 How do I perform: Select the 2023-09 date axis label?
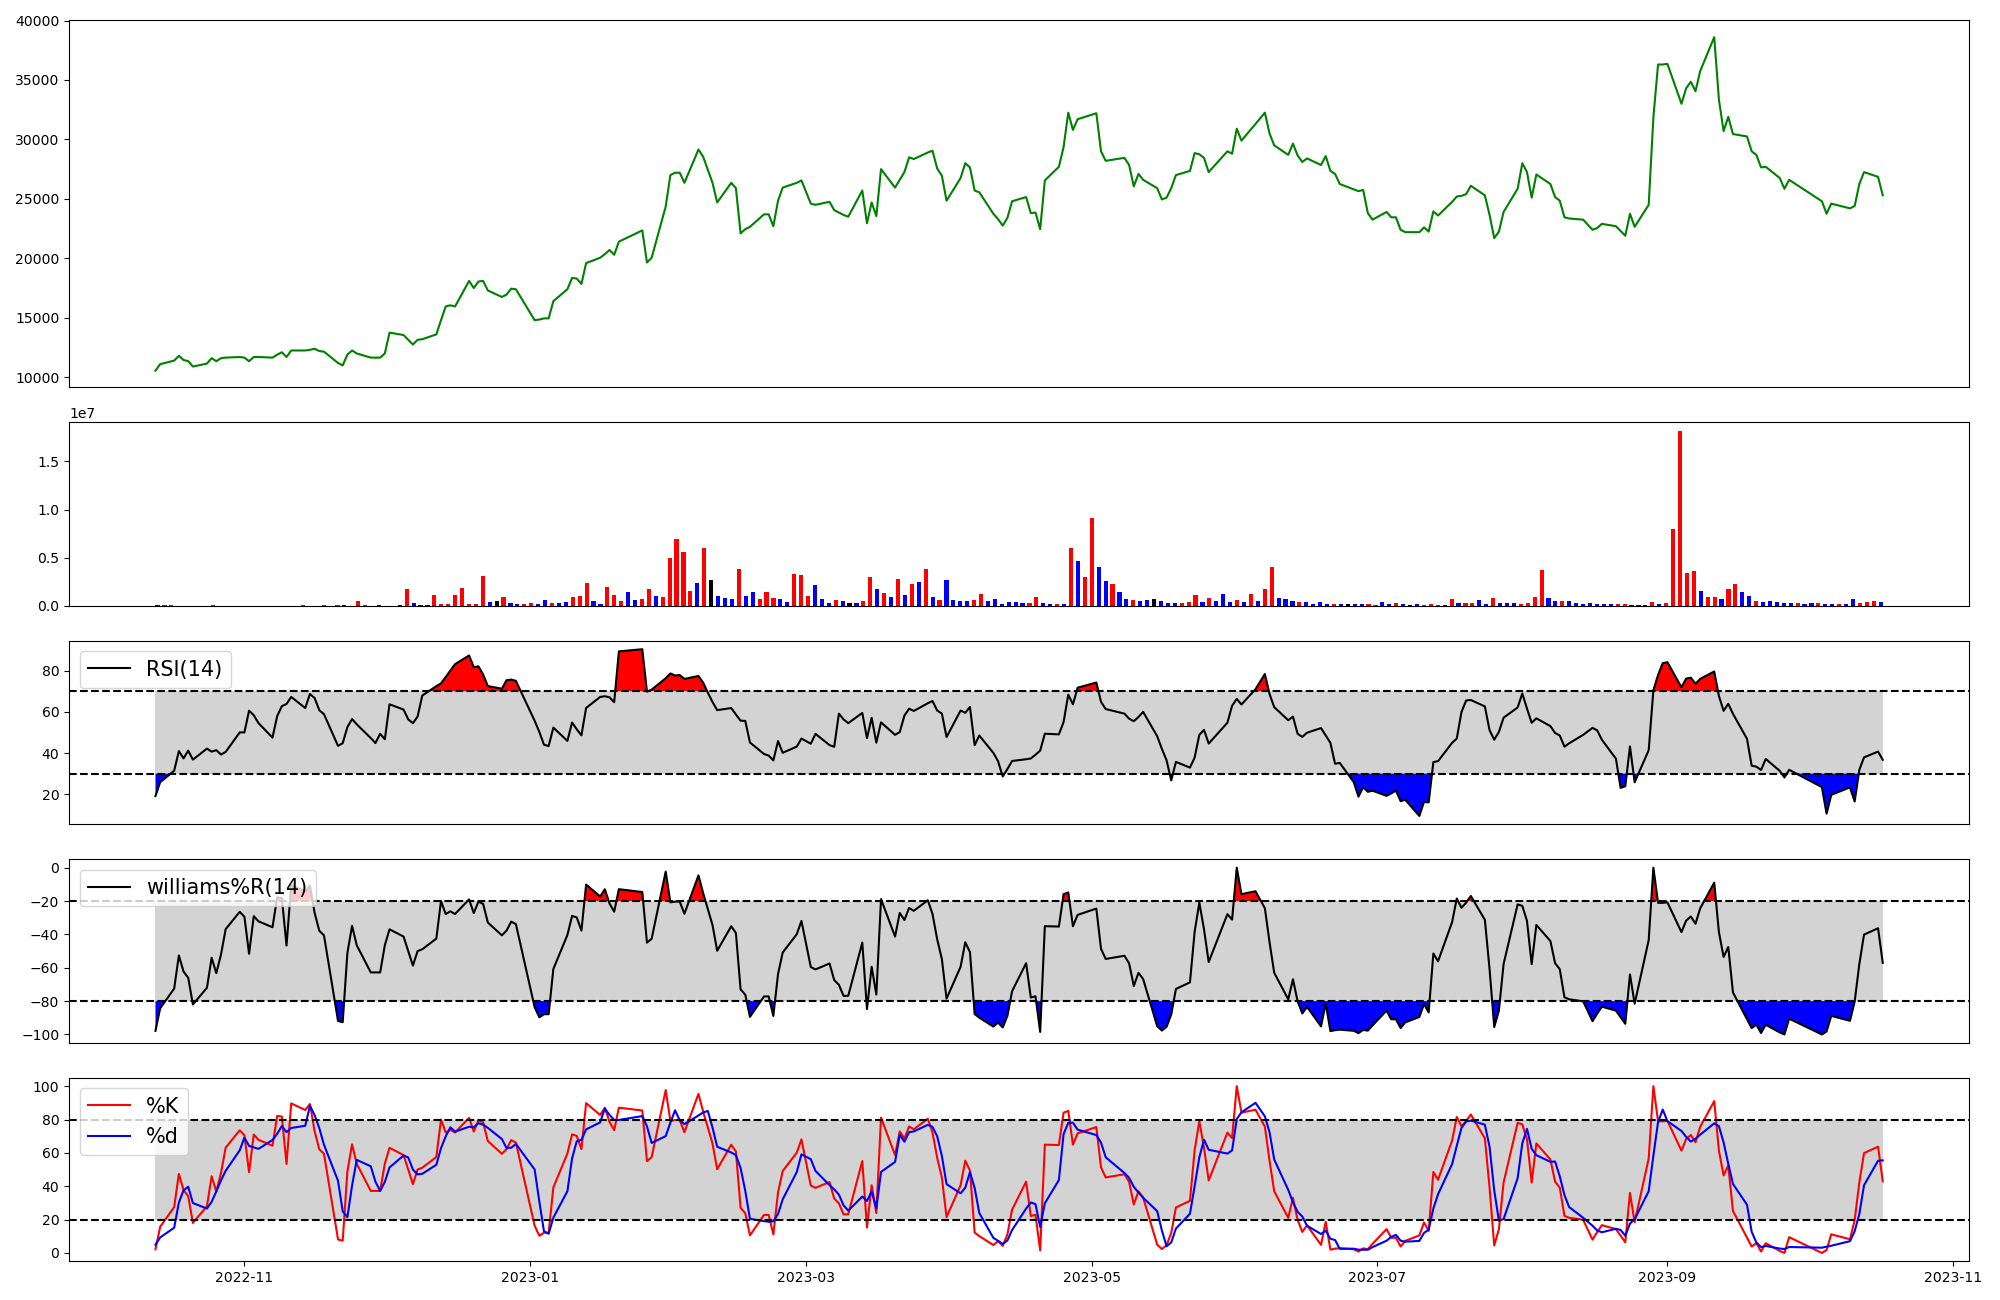pyautogui.click(x=1667, y=1277)
